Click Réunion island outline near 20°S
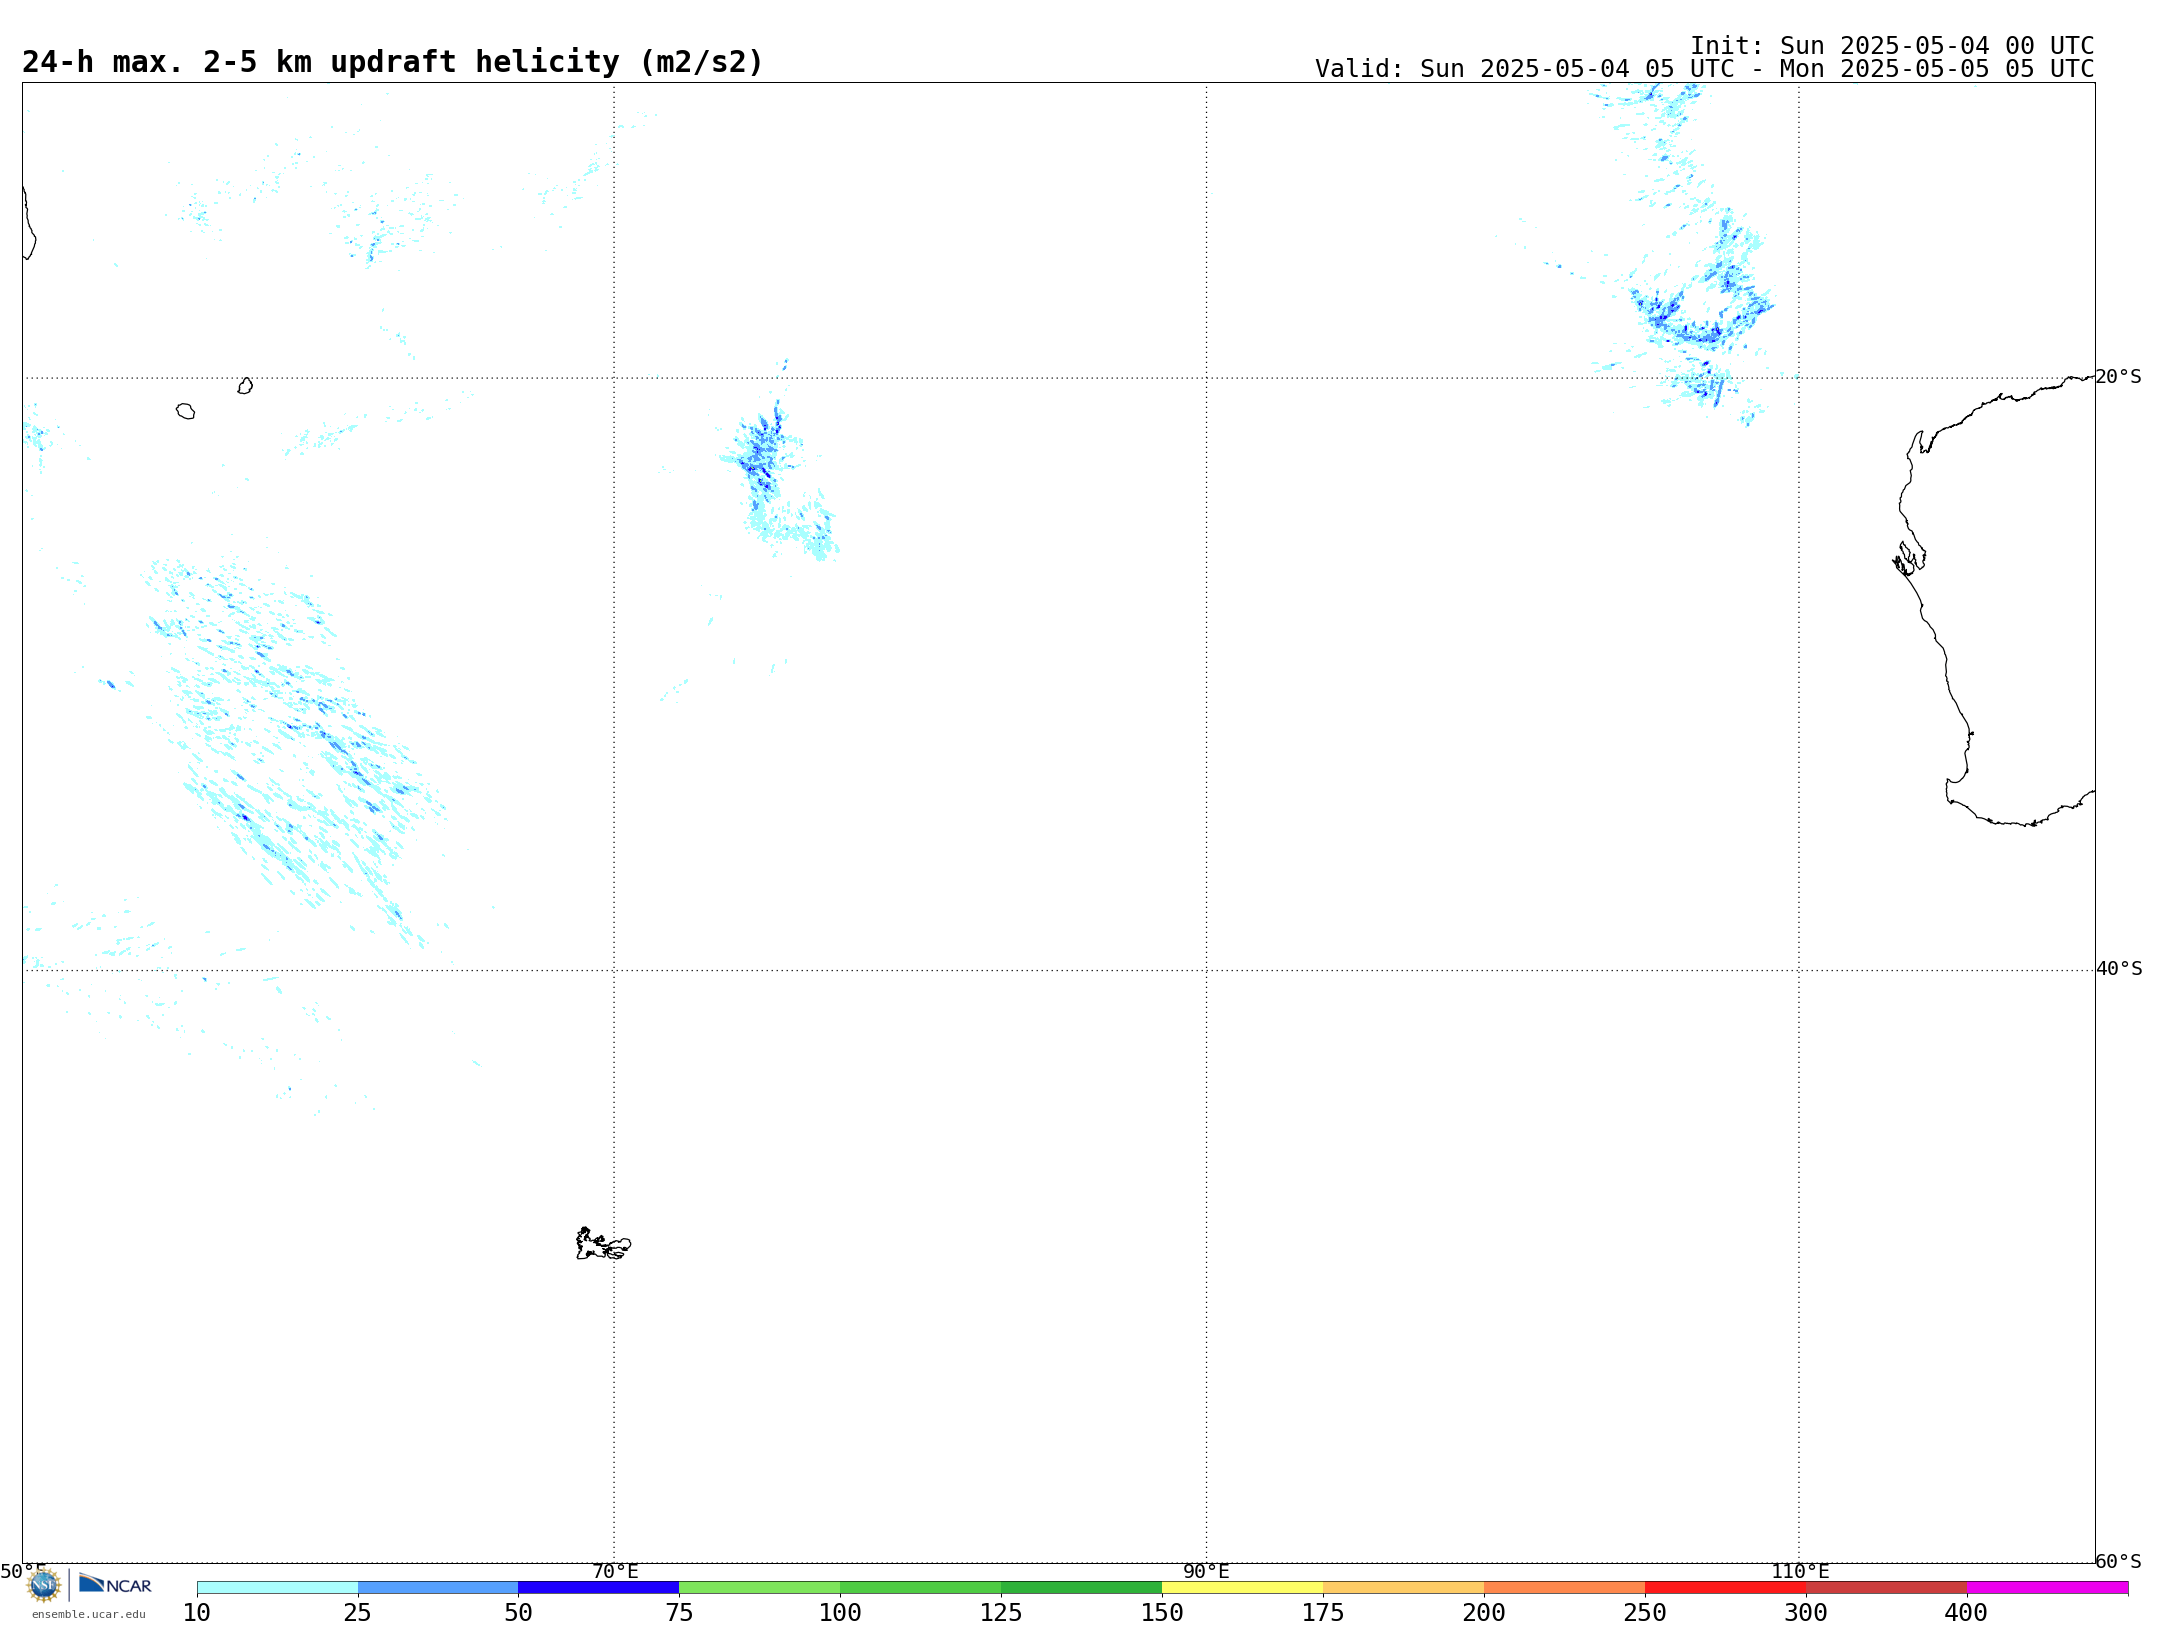The image size is (2160, 1626). pos(186,411)
